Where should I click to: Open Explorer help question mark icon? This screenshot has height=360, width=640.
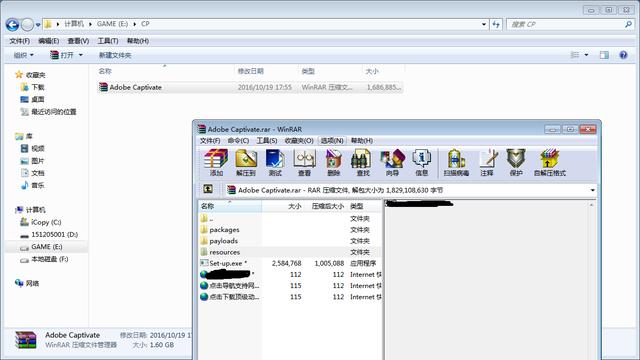click(623, 55)
